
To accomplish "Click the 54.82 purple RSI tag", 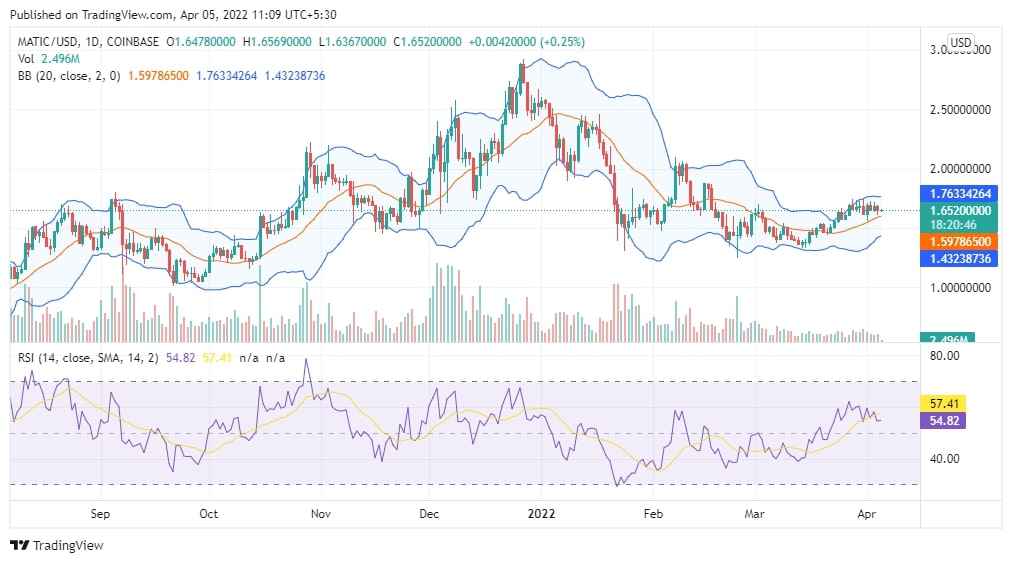I will (943, 421).
